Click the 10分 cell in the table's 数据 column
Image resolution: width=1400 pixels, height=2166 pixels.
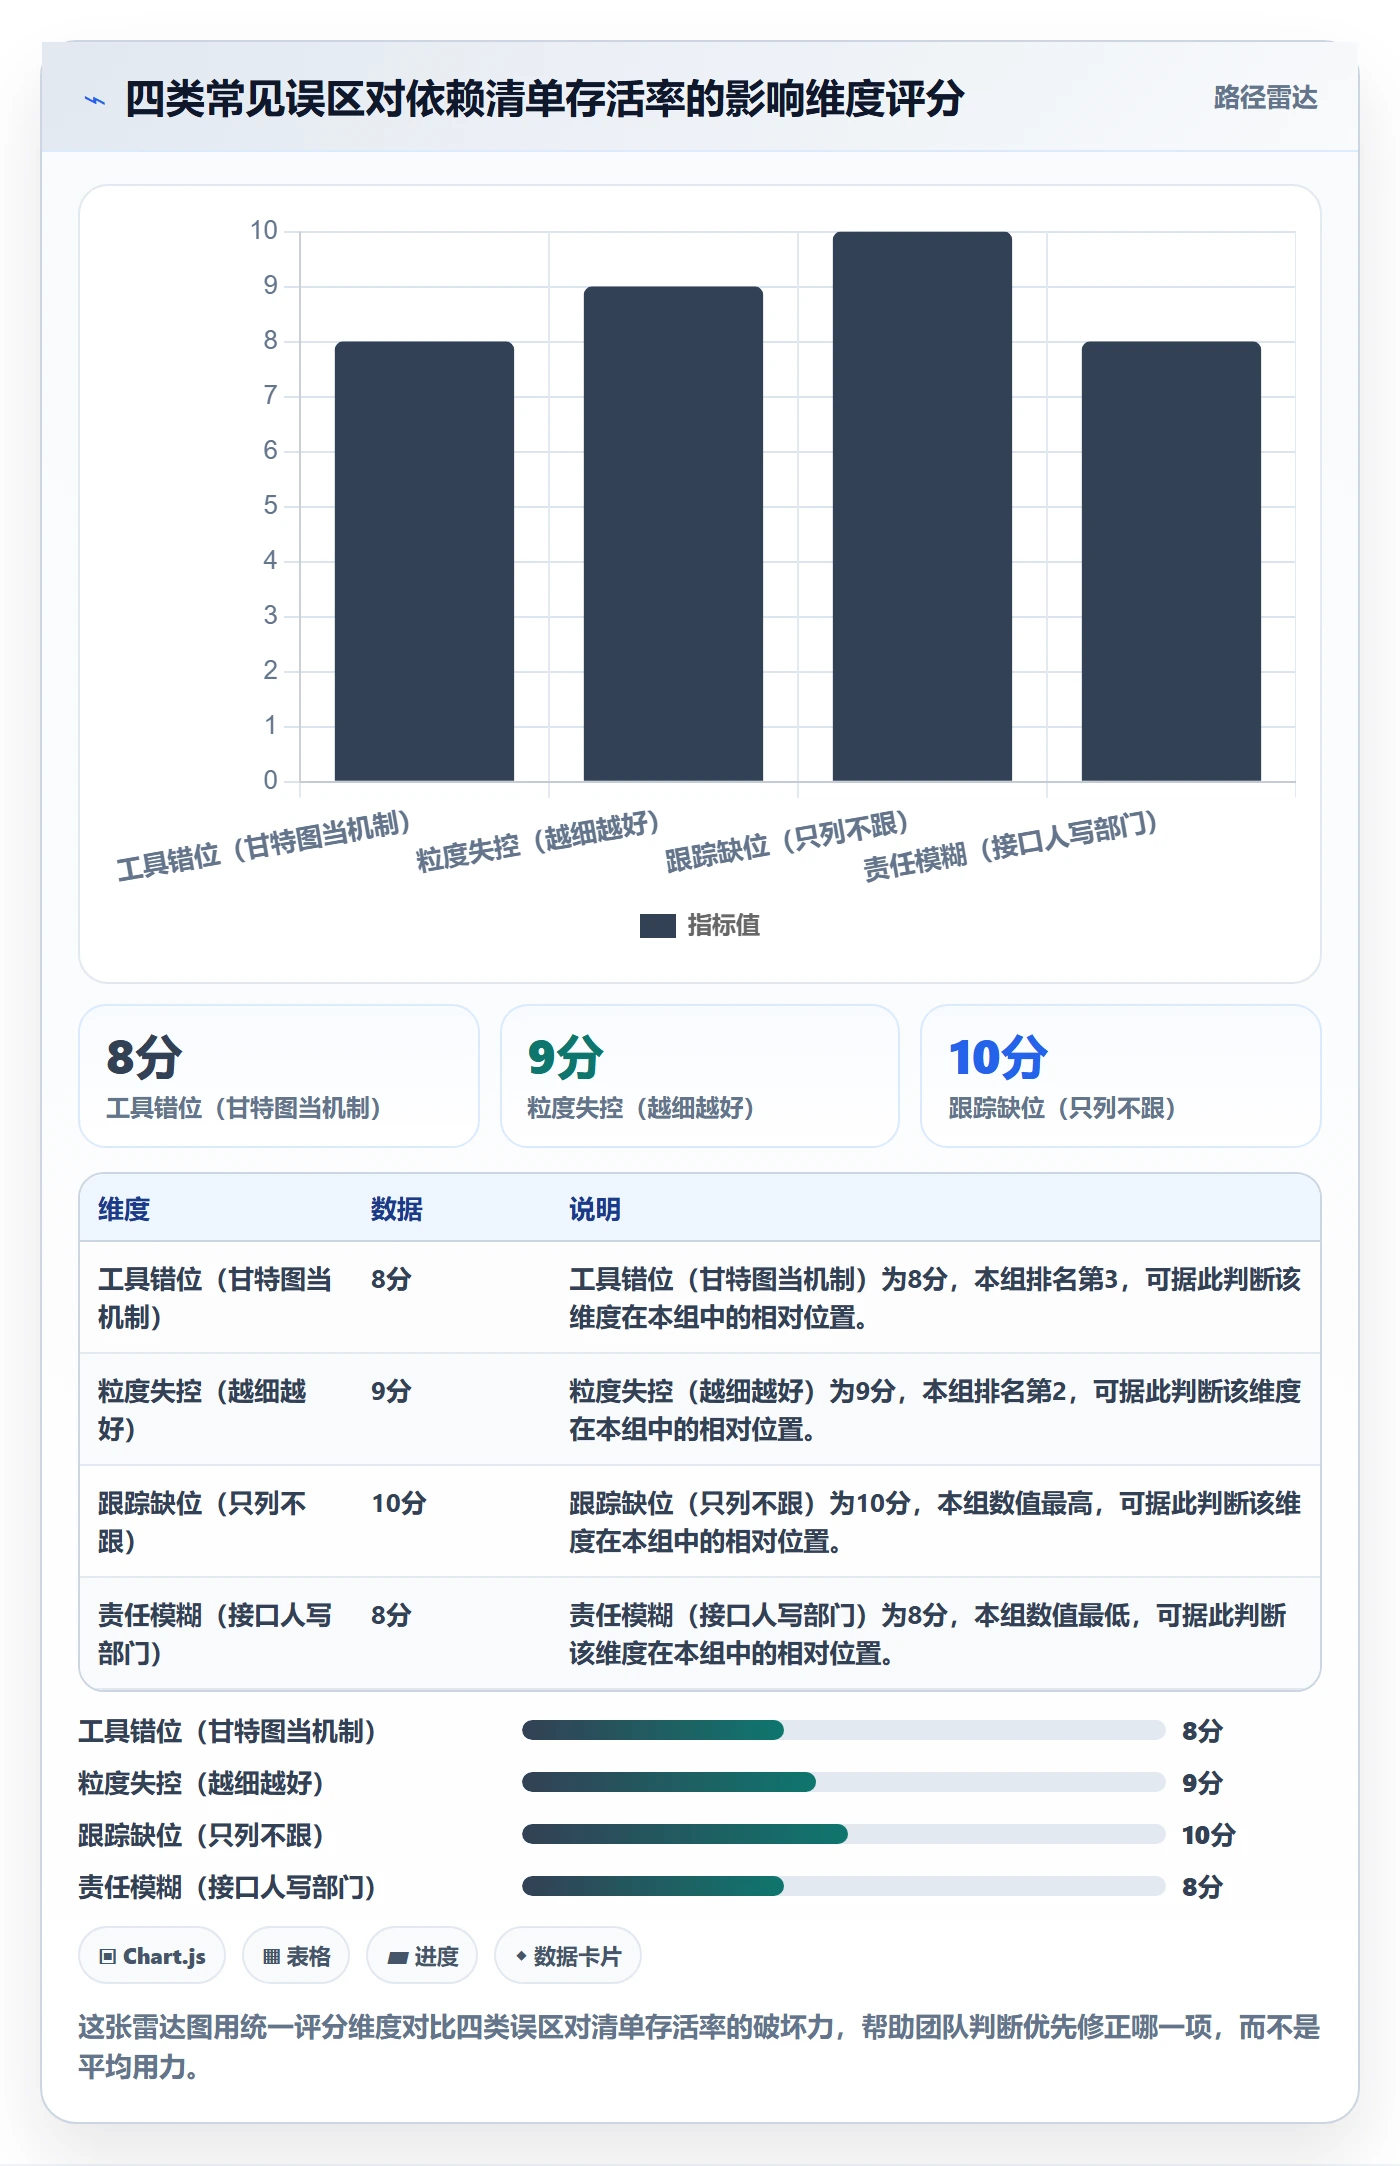click(399, 1503)
